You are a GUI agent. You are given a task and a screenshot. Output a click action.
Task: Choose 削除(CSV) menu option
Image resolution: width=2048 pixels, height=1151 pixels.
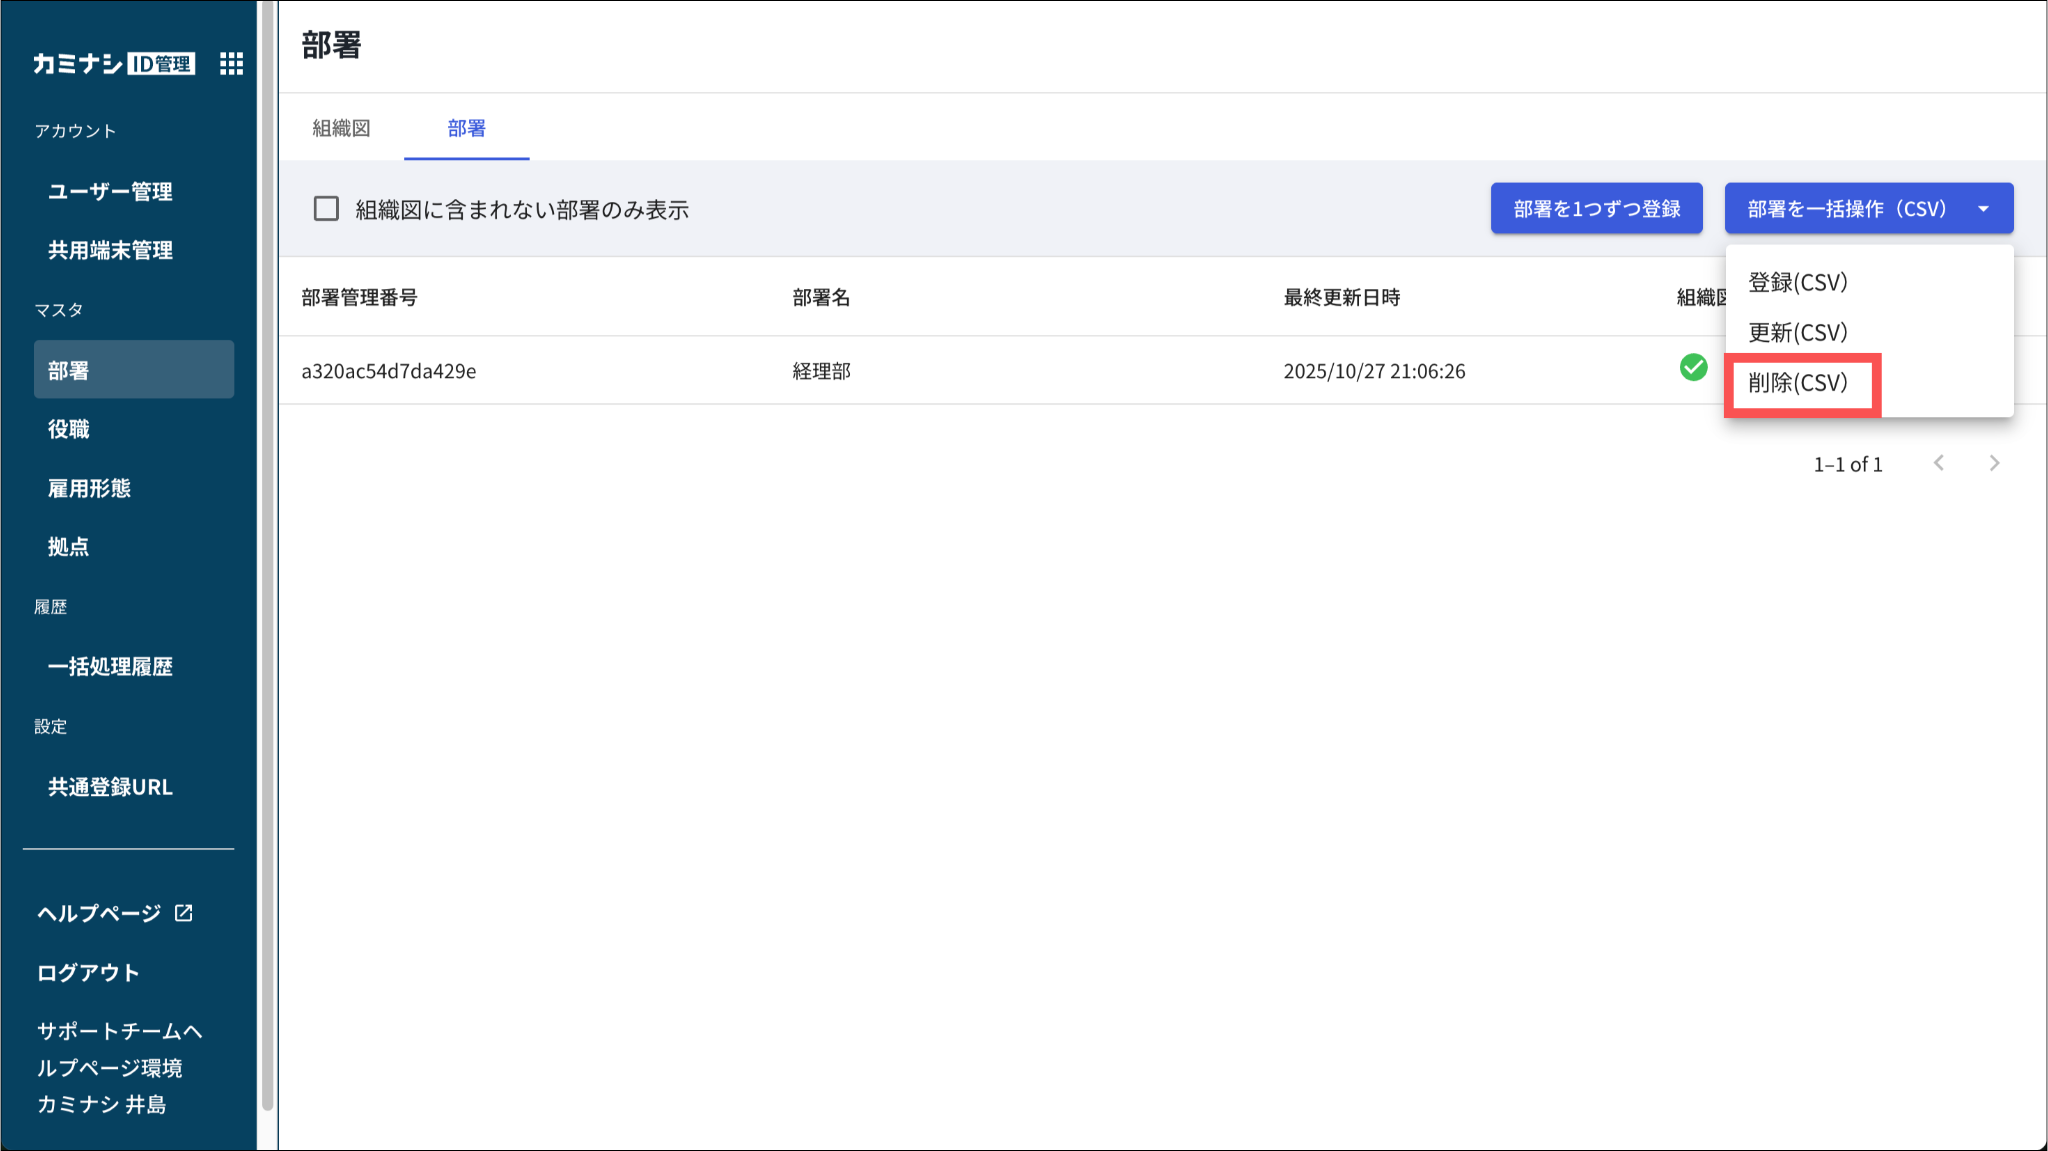[1797, 383]
